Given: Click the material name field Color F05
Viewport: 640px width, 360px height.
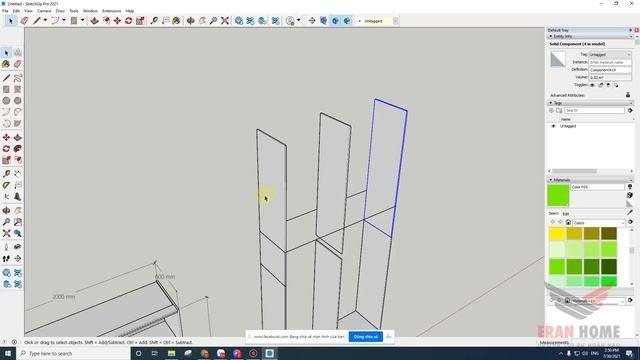Looking at the screenshot, I should 597,187.
